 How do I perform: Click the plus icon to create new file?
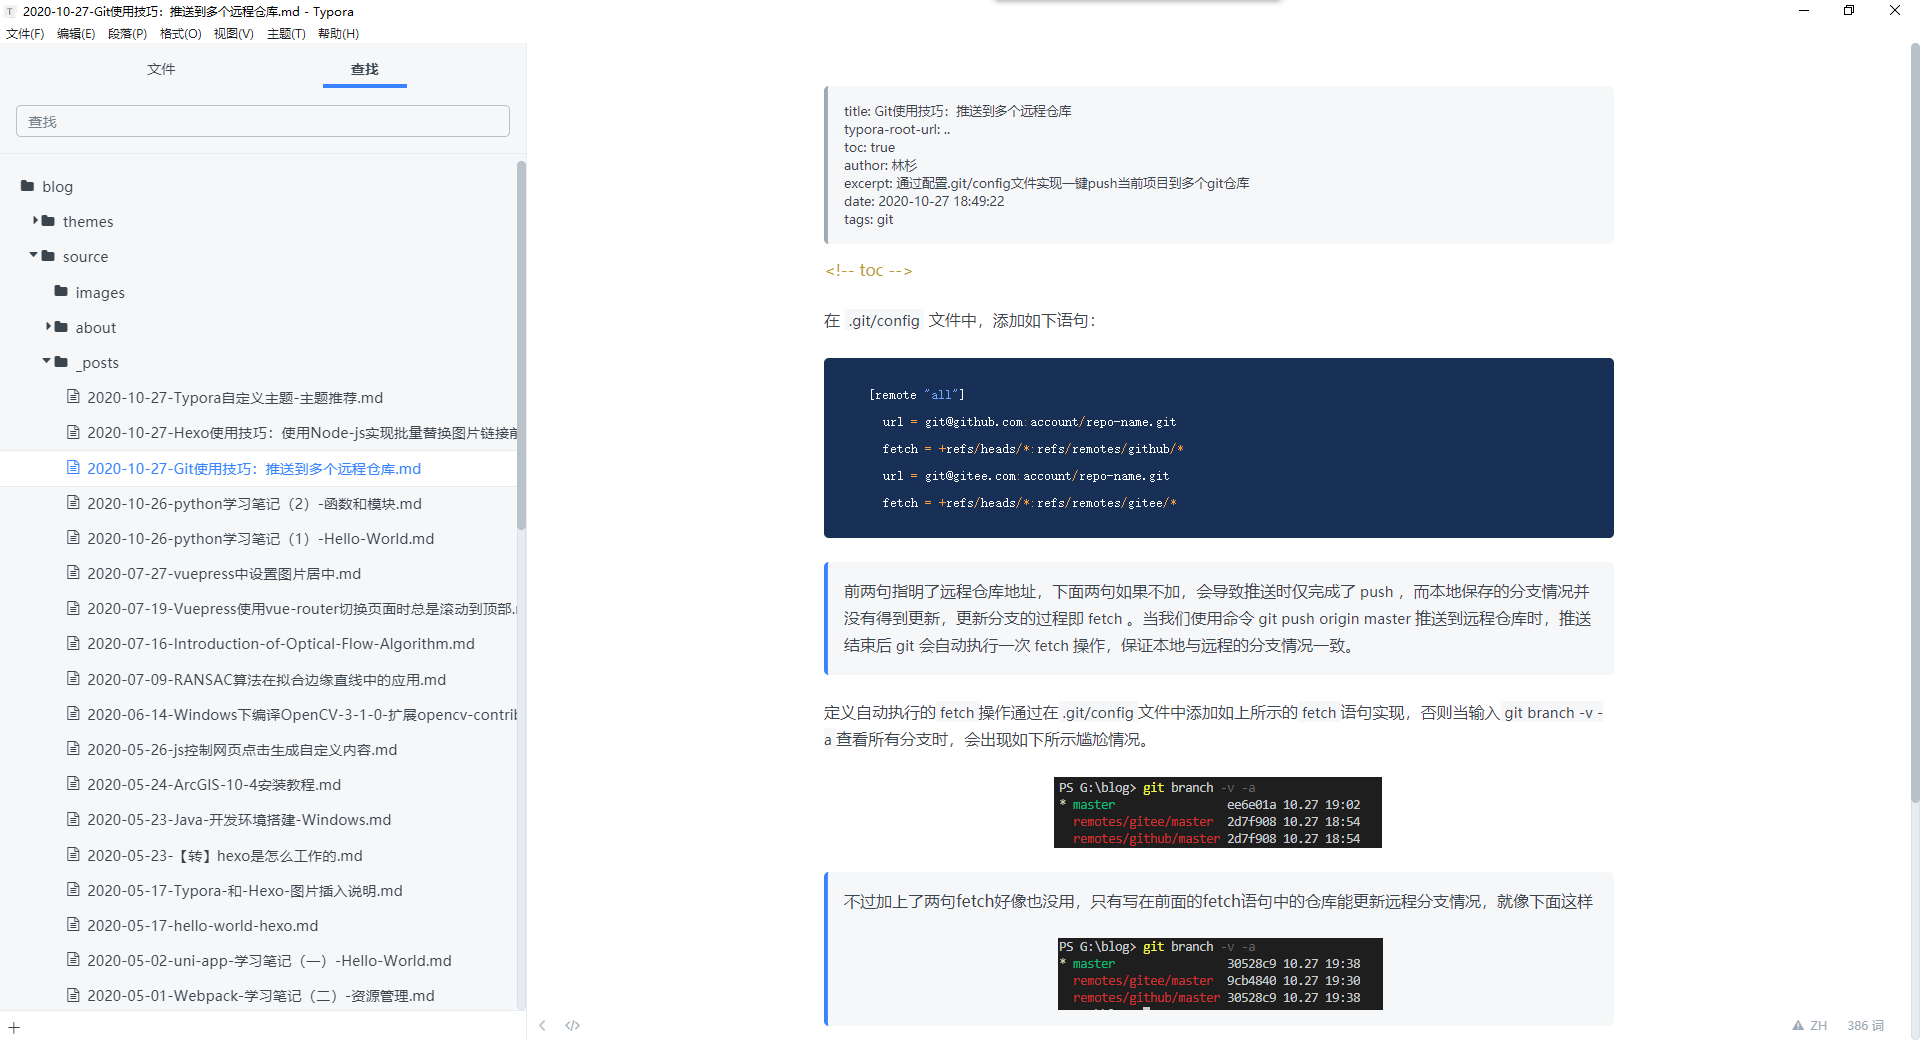(14, 1027)
